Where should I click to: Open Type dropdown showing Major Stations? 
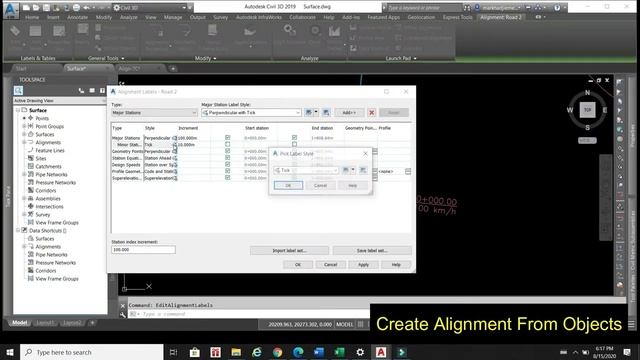click(154, 113)
